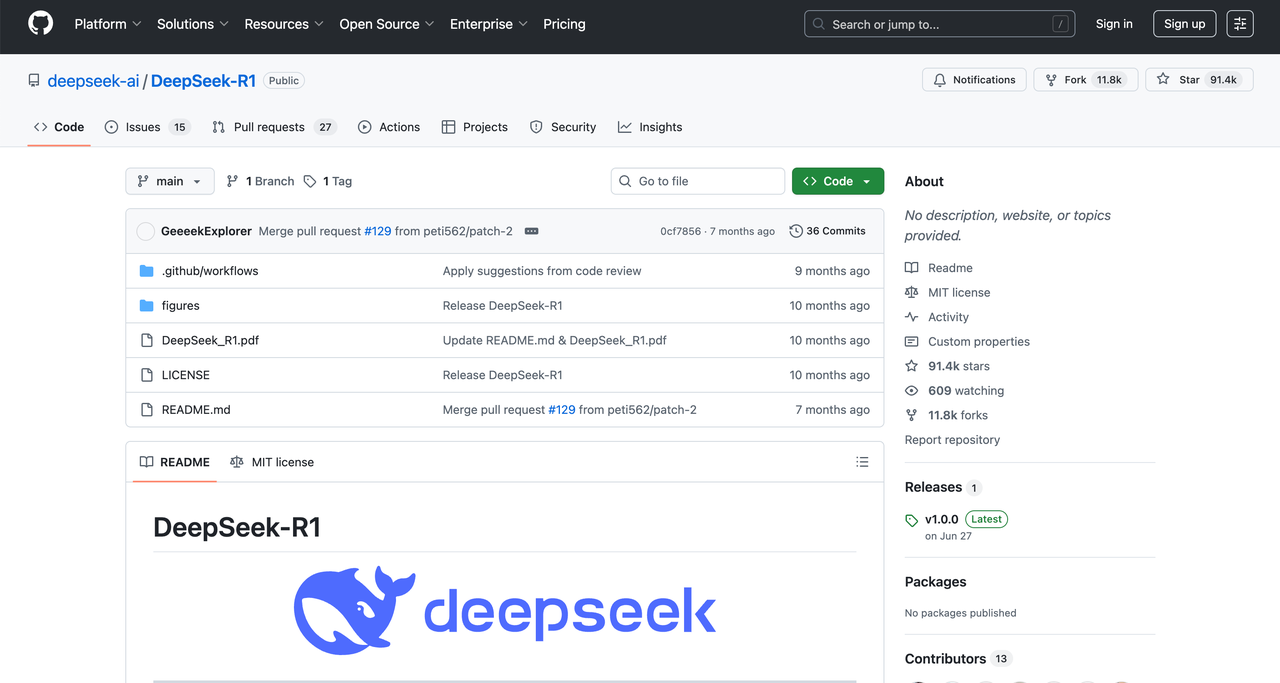
Task: Click the Sign up button
Action: point(1185,24)
